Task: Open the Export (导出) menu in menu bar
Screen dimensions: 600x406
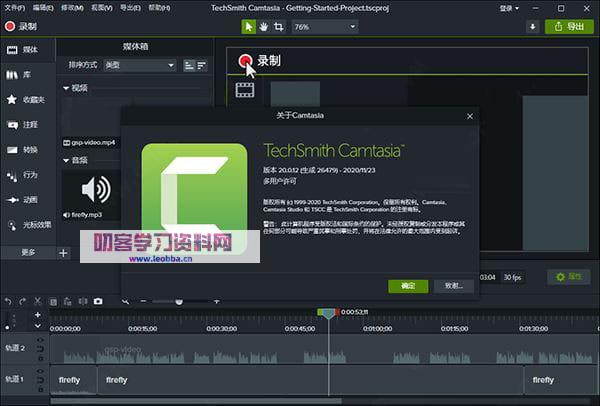Action: tap(130, 8)
